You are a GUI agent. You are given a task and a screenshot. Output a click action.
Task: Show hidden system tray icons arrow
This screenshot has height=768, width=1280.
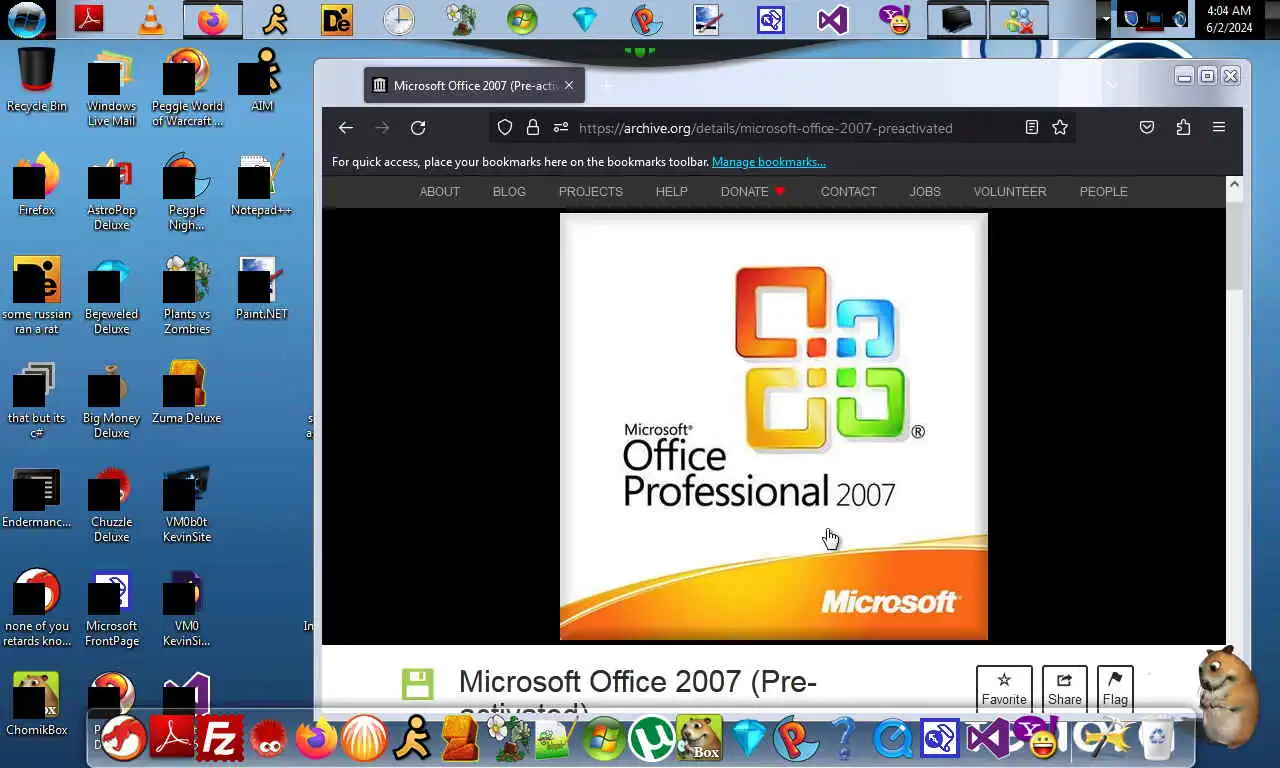(1105, 19)
